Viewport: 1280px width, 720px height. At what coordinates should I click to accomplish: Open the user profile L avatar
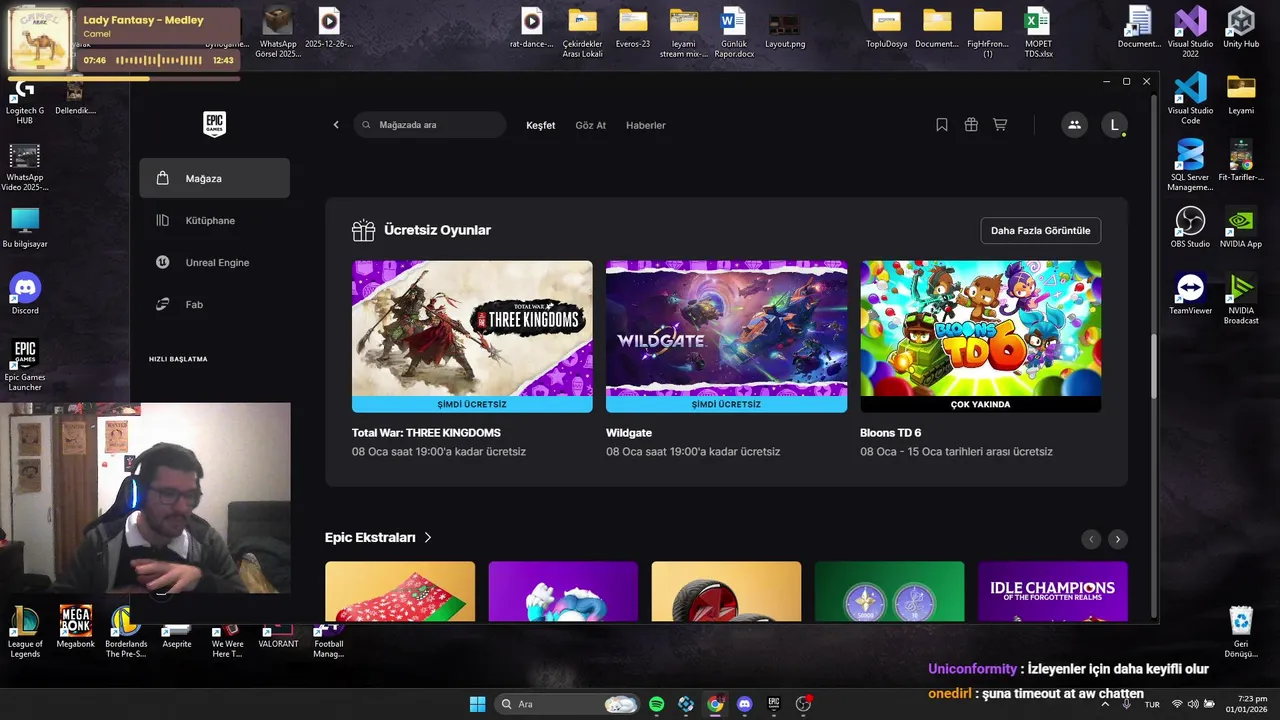pyautogui.click(x=1115, y=125)
